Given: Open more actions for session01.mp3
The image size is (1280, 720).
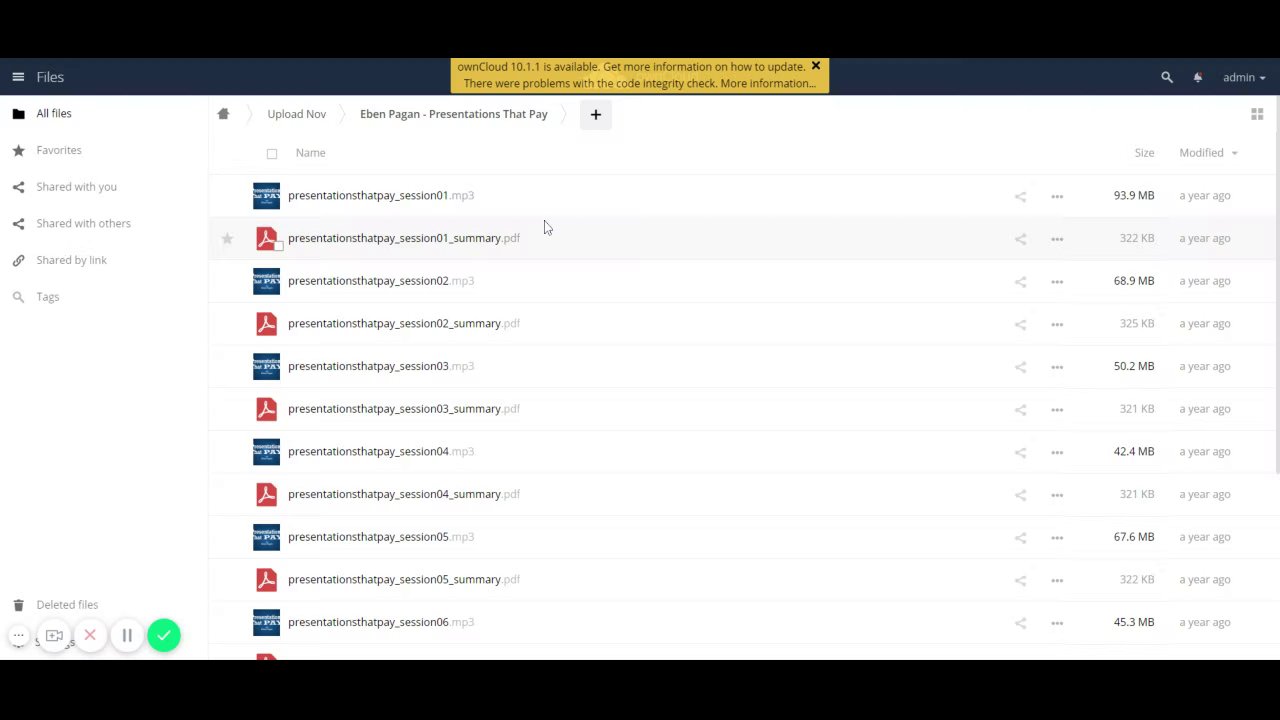Looking at the screenshot, I should pyautogui.click(x=1057, y=196).
